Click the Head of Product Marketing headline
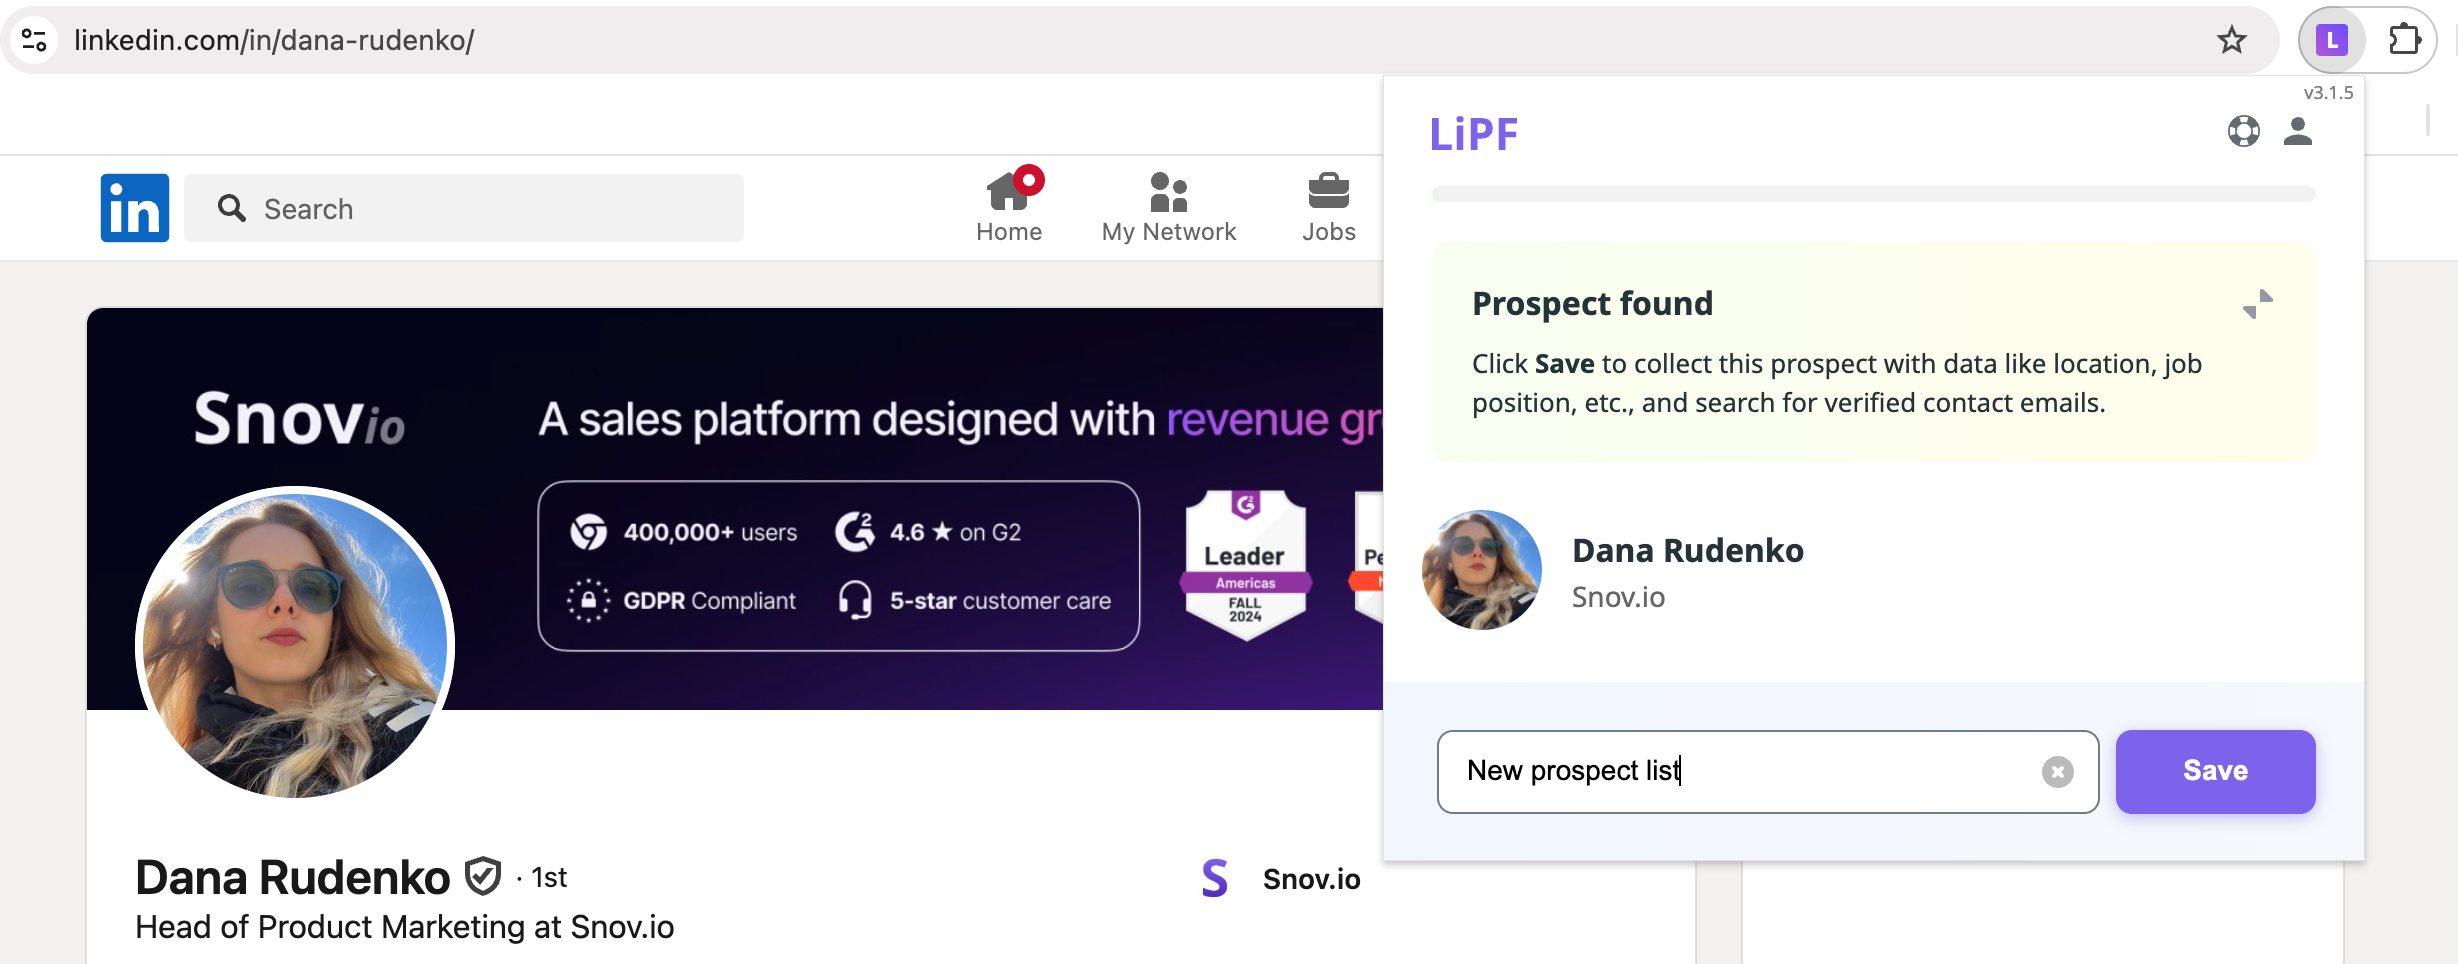 point(405,927)
